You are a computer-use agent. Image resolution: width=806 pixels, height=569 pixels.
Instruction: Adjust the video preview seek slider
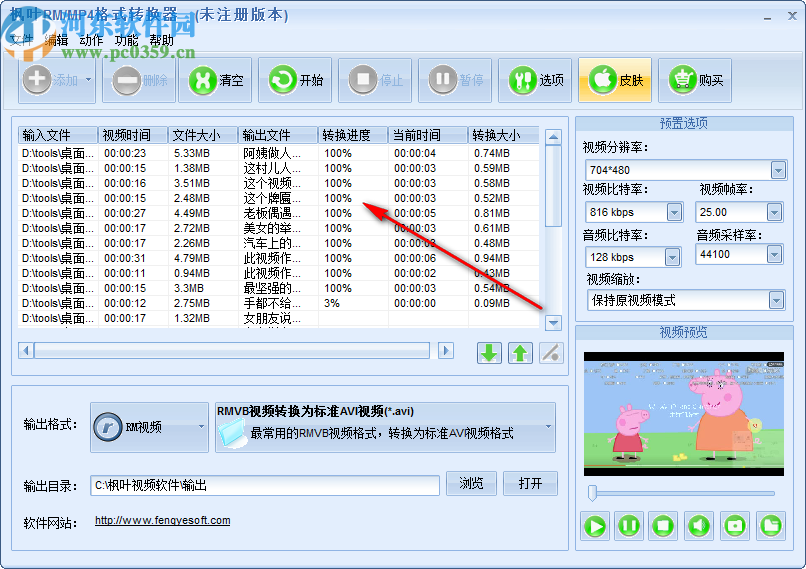(593, 493)
